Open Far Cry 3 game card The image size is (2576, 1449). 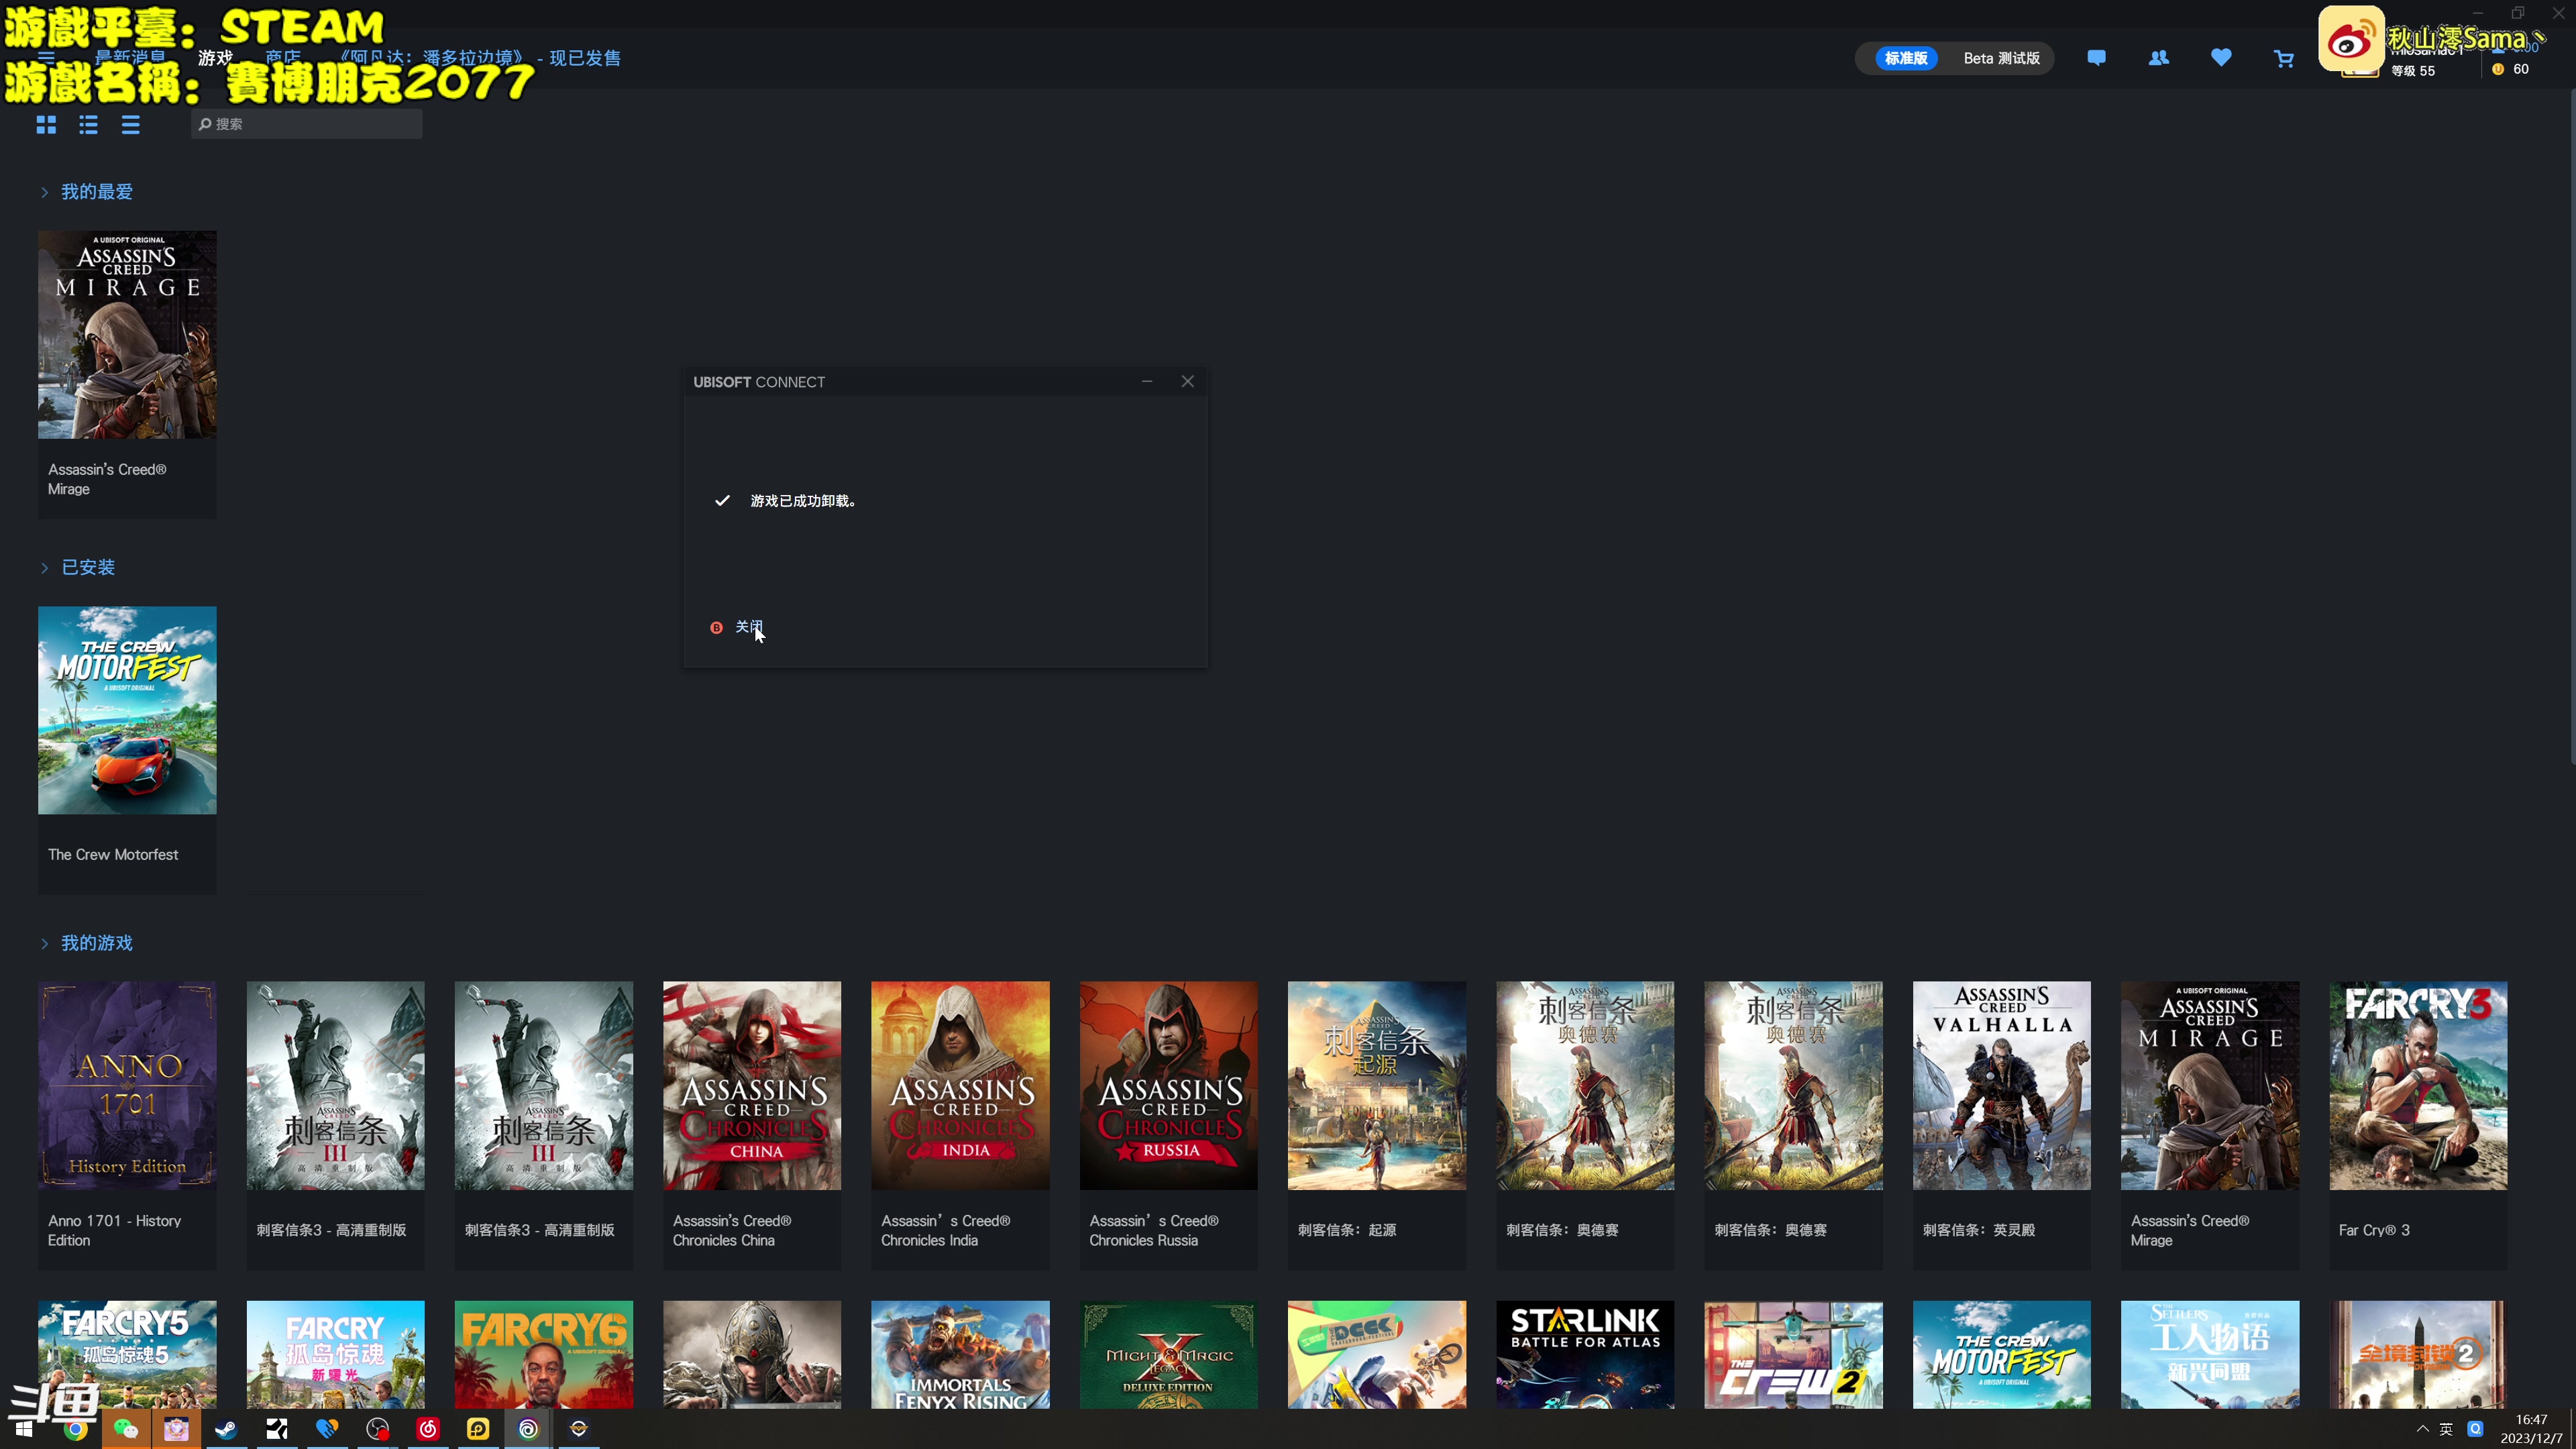(2418, 1125)
